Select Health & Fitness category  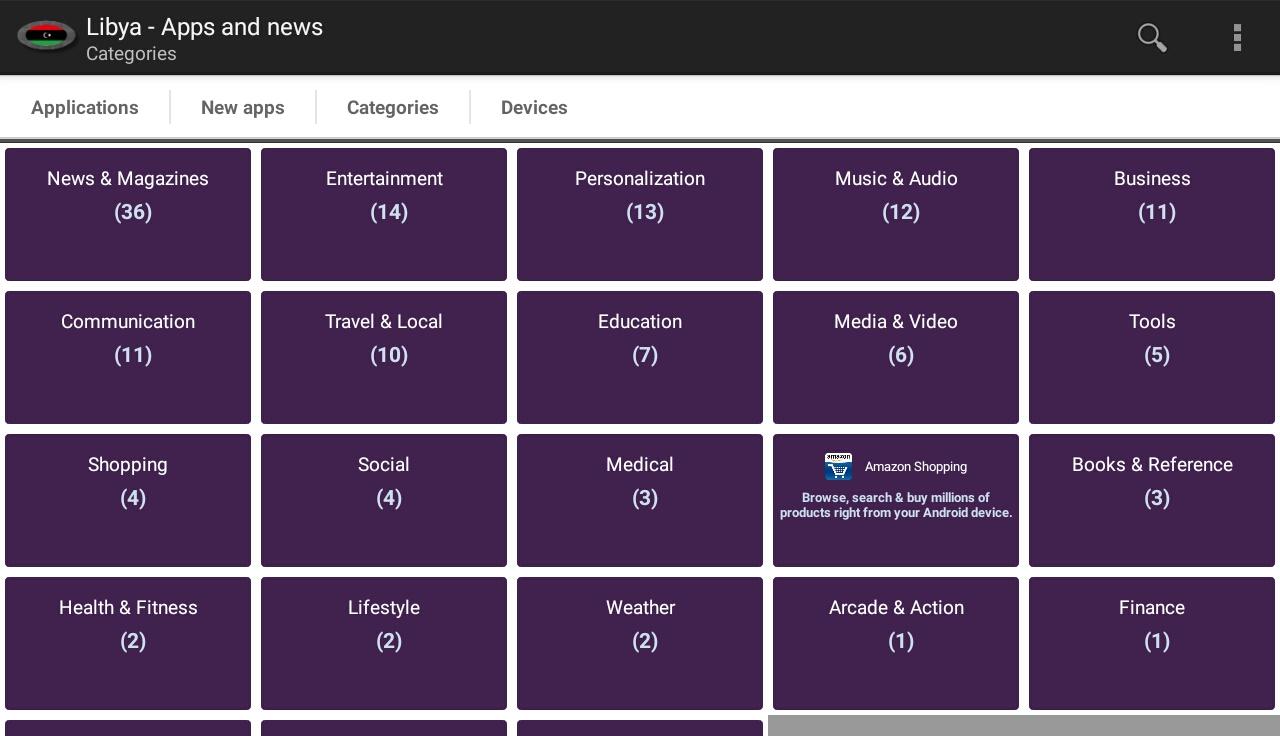[128, 643]
